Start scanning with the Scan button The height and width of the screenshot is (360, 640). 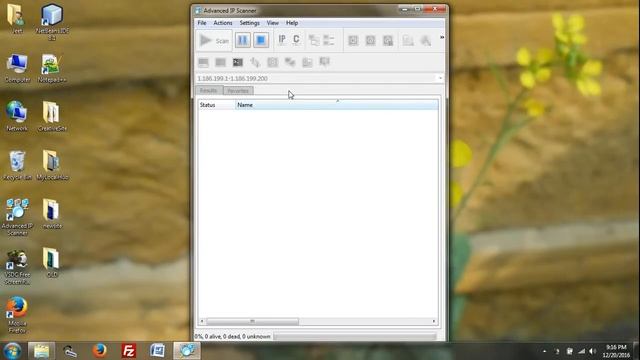click(214, 40)
